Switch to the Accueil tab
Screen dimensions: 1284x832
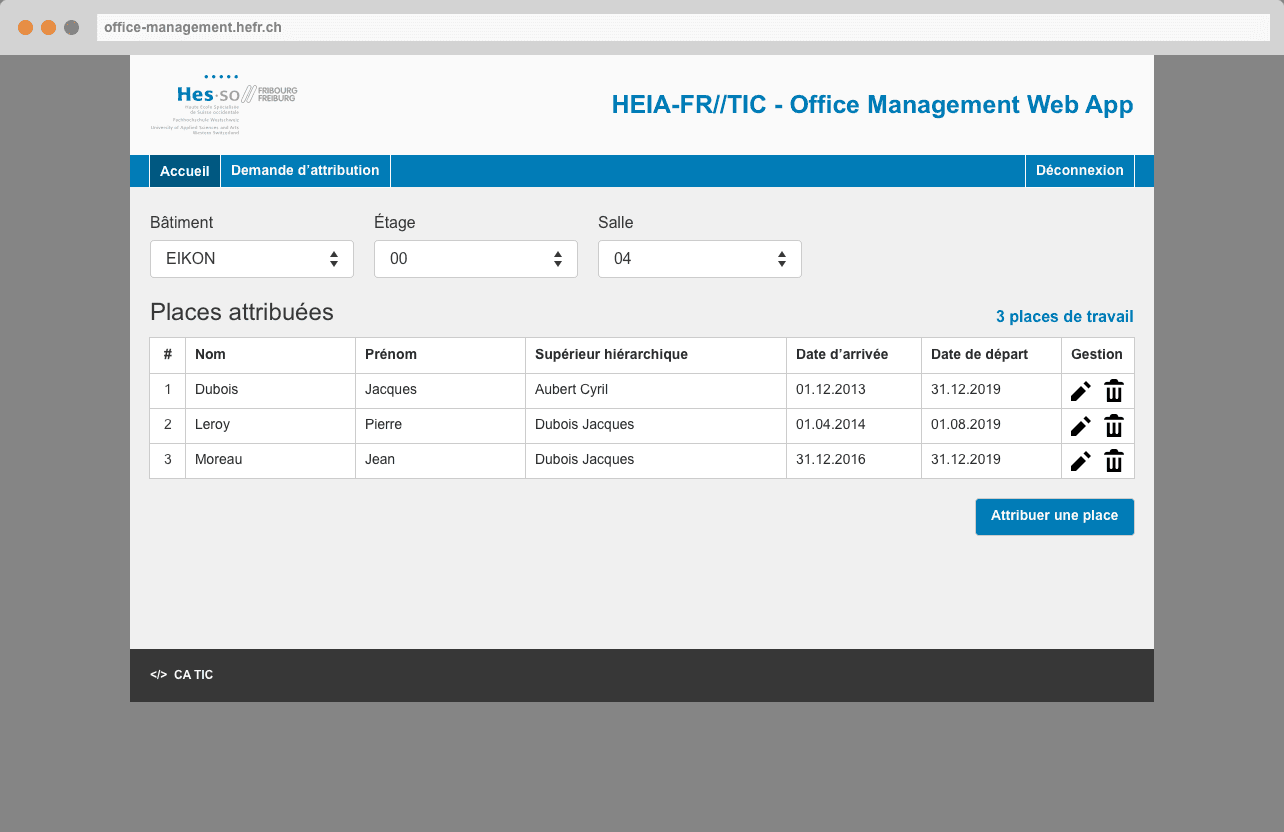[x=184, y=170]
